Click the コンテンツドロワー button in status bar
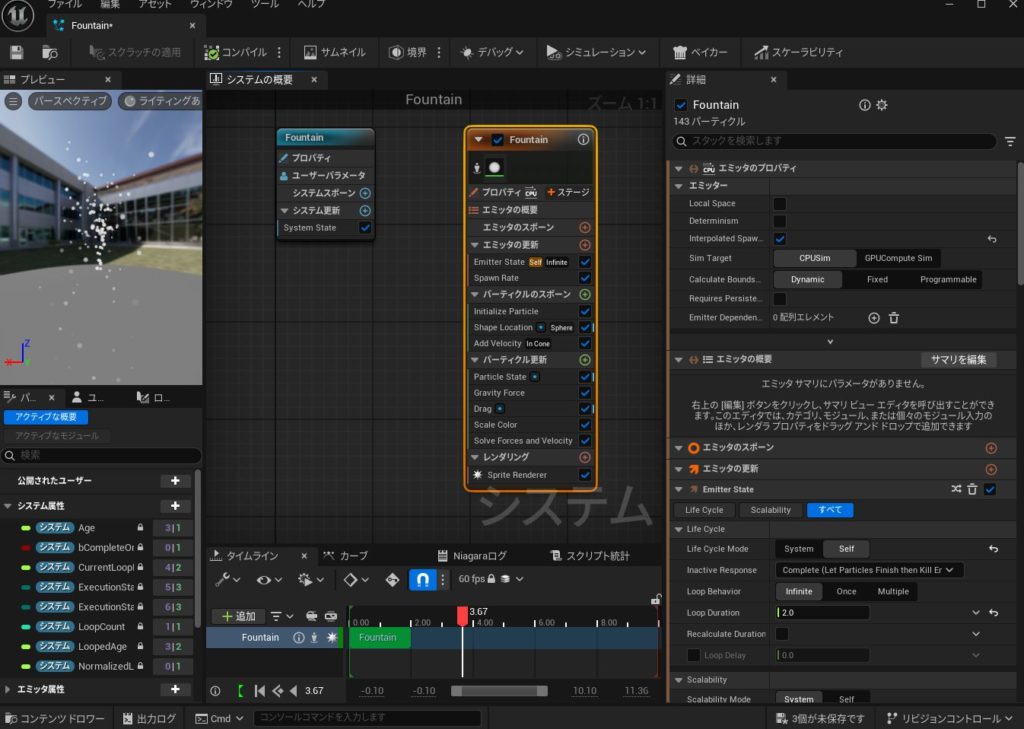Screen dimensions: 1024x729 (53, 718)
